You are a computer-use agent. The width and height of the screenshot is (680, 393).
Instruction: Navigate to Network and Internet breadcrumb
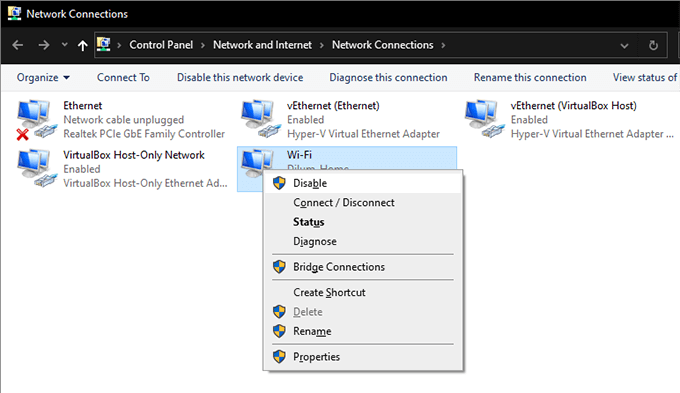coord(262,45)
